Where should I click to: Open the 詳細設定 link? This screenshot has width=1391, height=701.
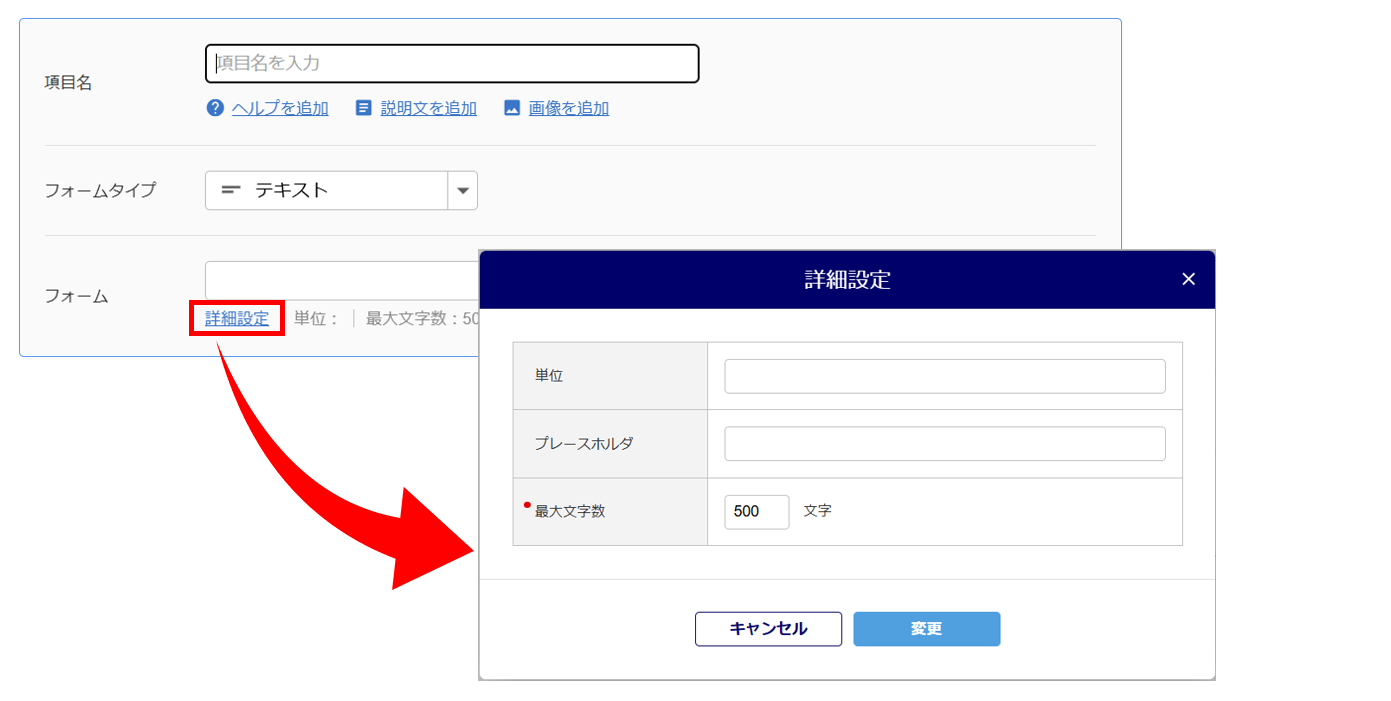click(237, 318)
